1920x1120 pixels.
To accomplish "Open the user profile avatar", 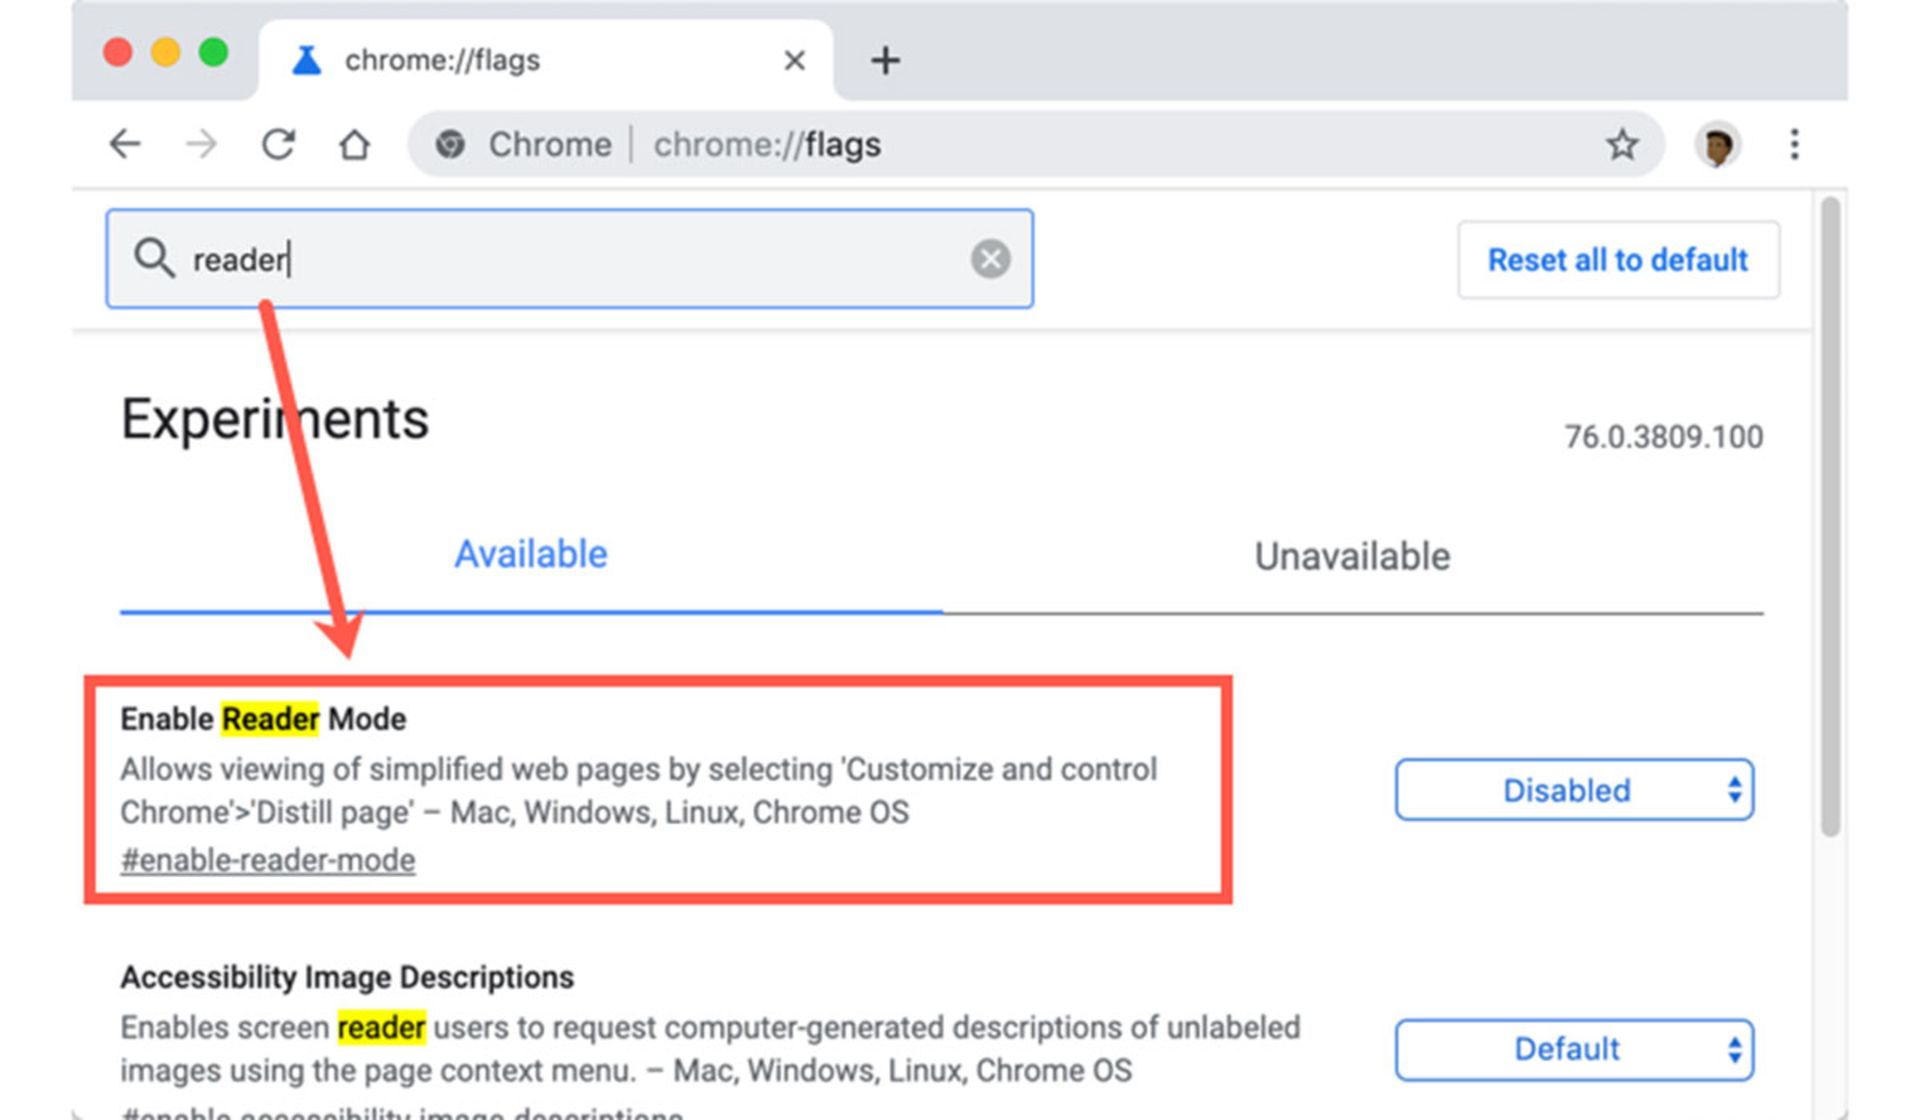I will (1718, 145).
